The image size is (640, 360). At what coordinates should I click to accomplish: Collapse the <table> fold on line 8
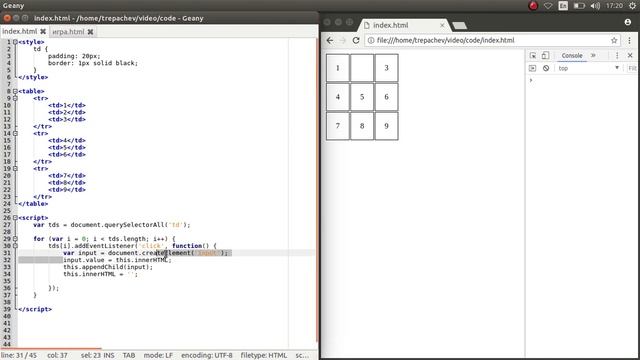pyautogui.click(x=15, y=91)
